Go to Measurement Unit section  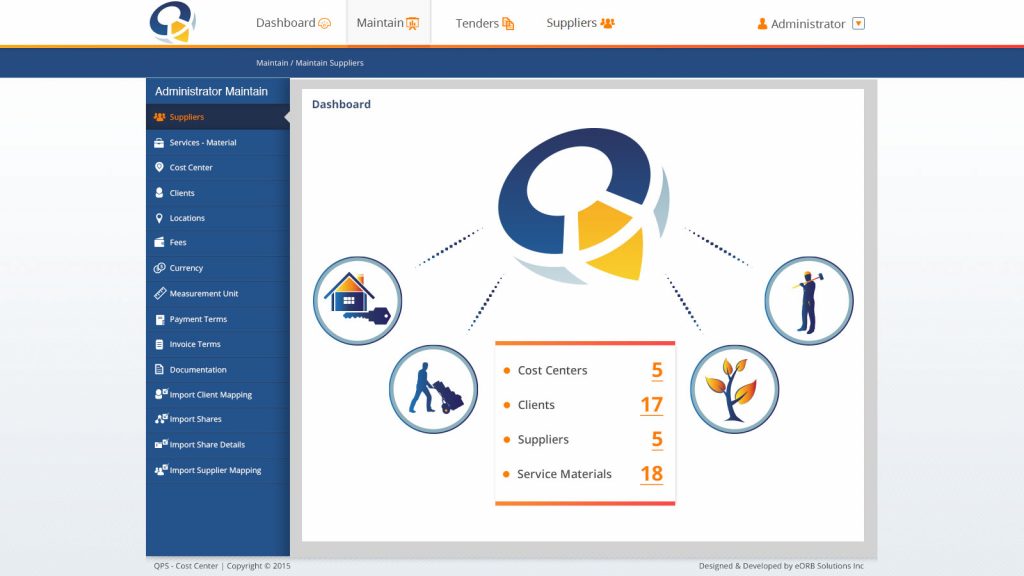[x=204, y=294]
